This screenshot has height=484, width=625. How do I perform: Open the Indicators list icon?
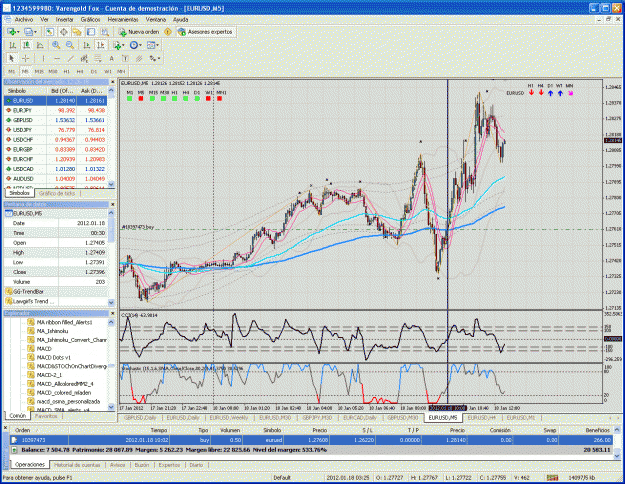pyautogui.click(x=117, y=45)
